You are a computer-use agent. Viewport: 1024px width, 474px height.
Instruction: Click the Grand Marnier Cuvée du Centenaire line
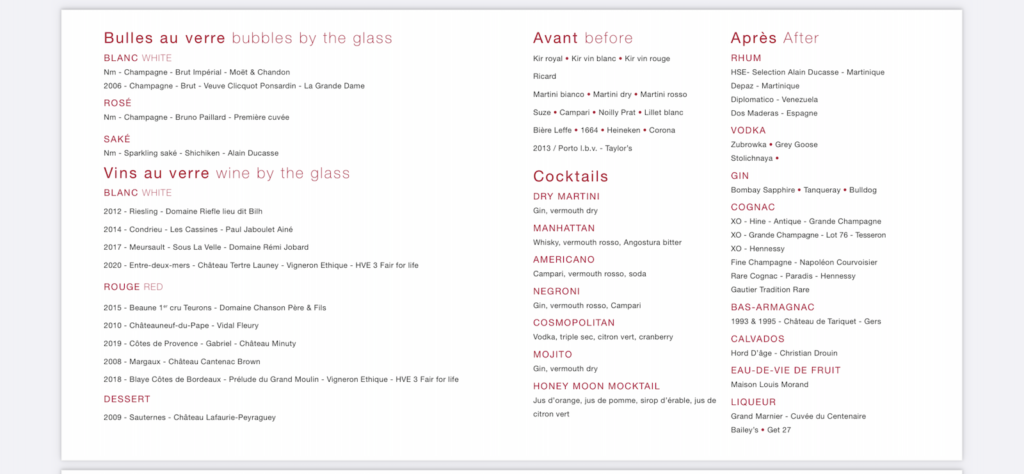point(797,416)
